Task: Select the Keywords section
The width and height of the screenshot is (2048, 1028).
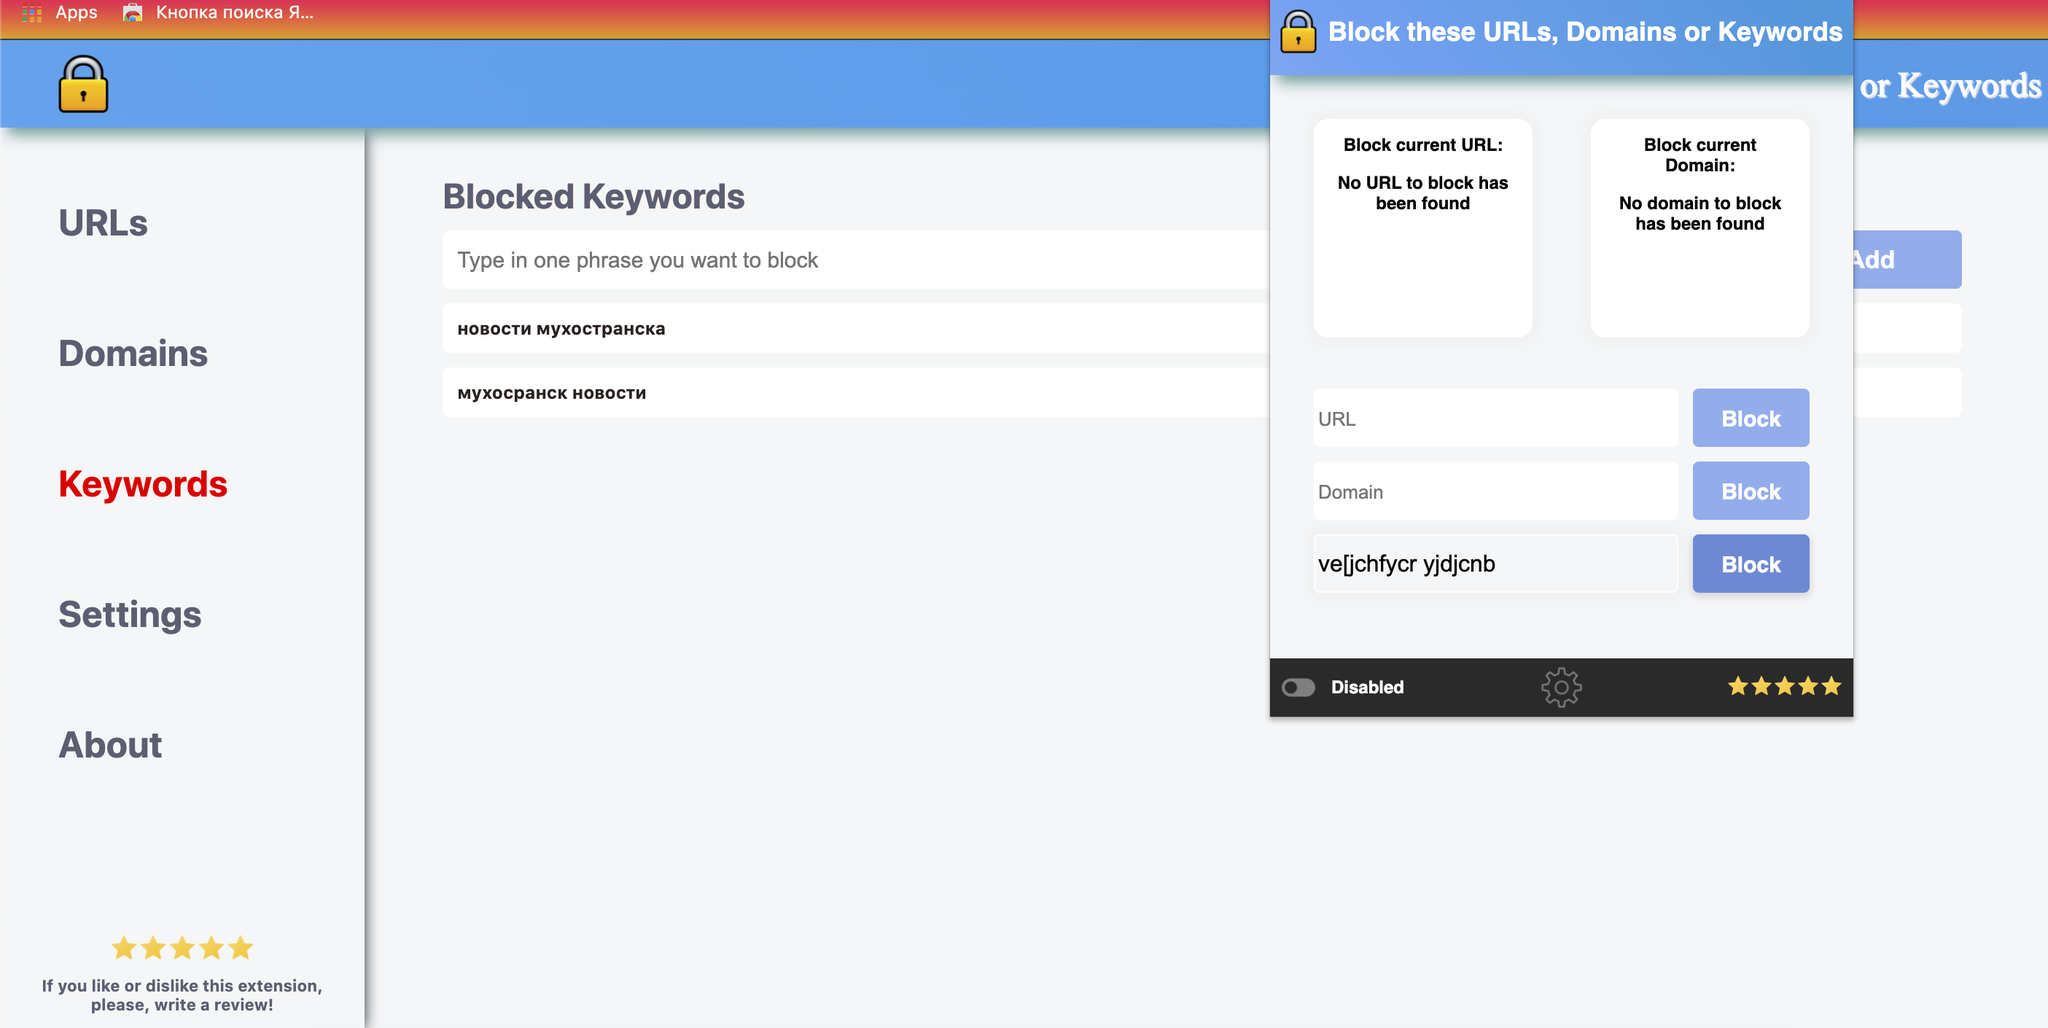Action: tap(143, 484)
